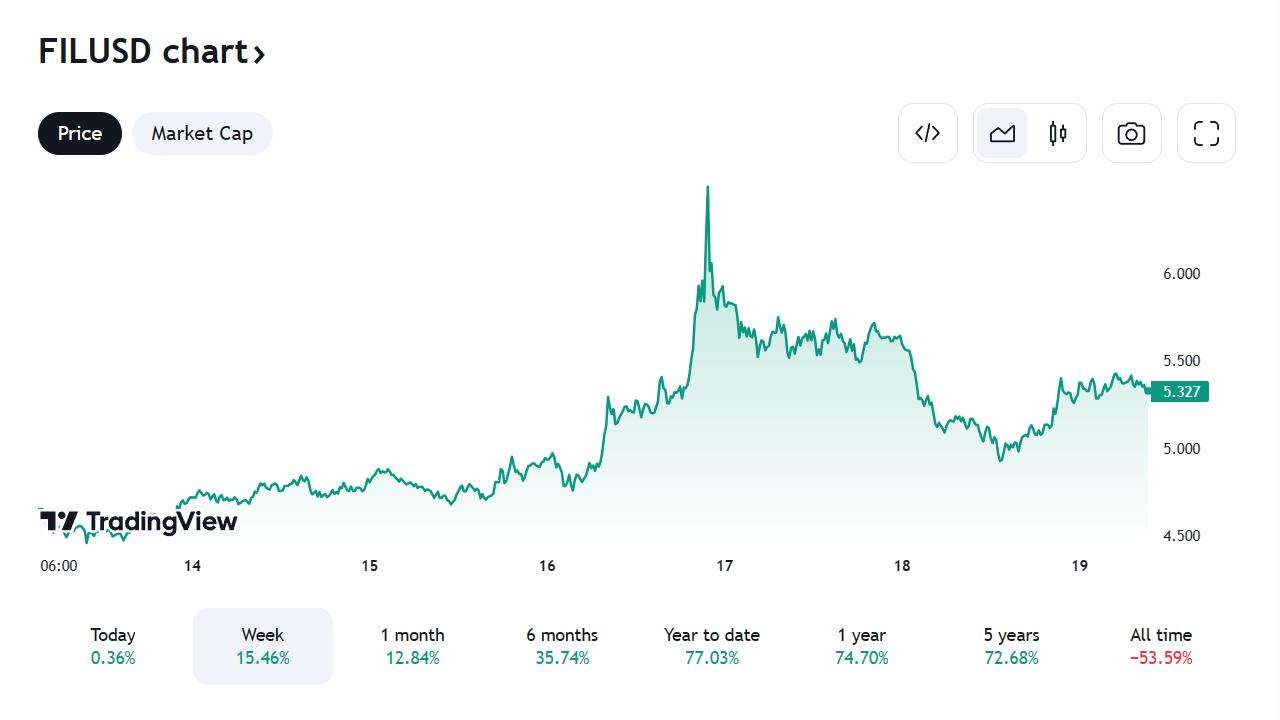
Task: Select the Price toggle
Action: point(80,133)
